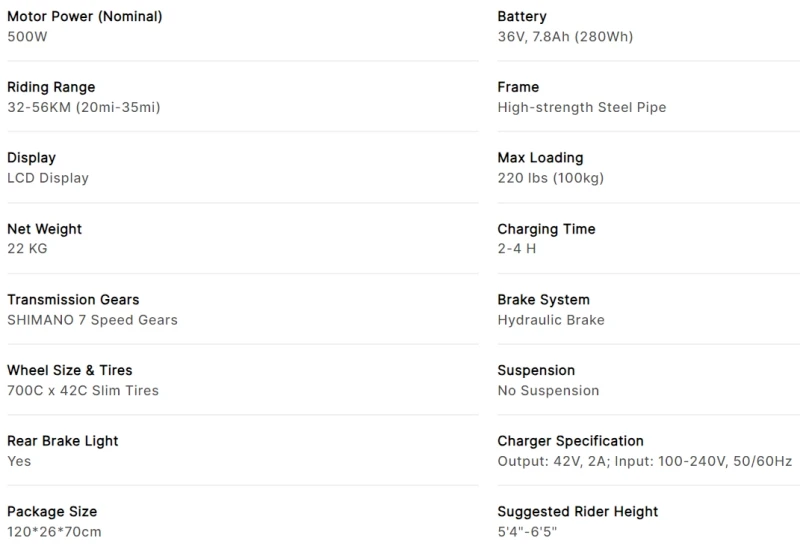Click the Charging Time heading
The width and height of the screenshot is (800, 550).
(x=546, y=229)
